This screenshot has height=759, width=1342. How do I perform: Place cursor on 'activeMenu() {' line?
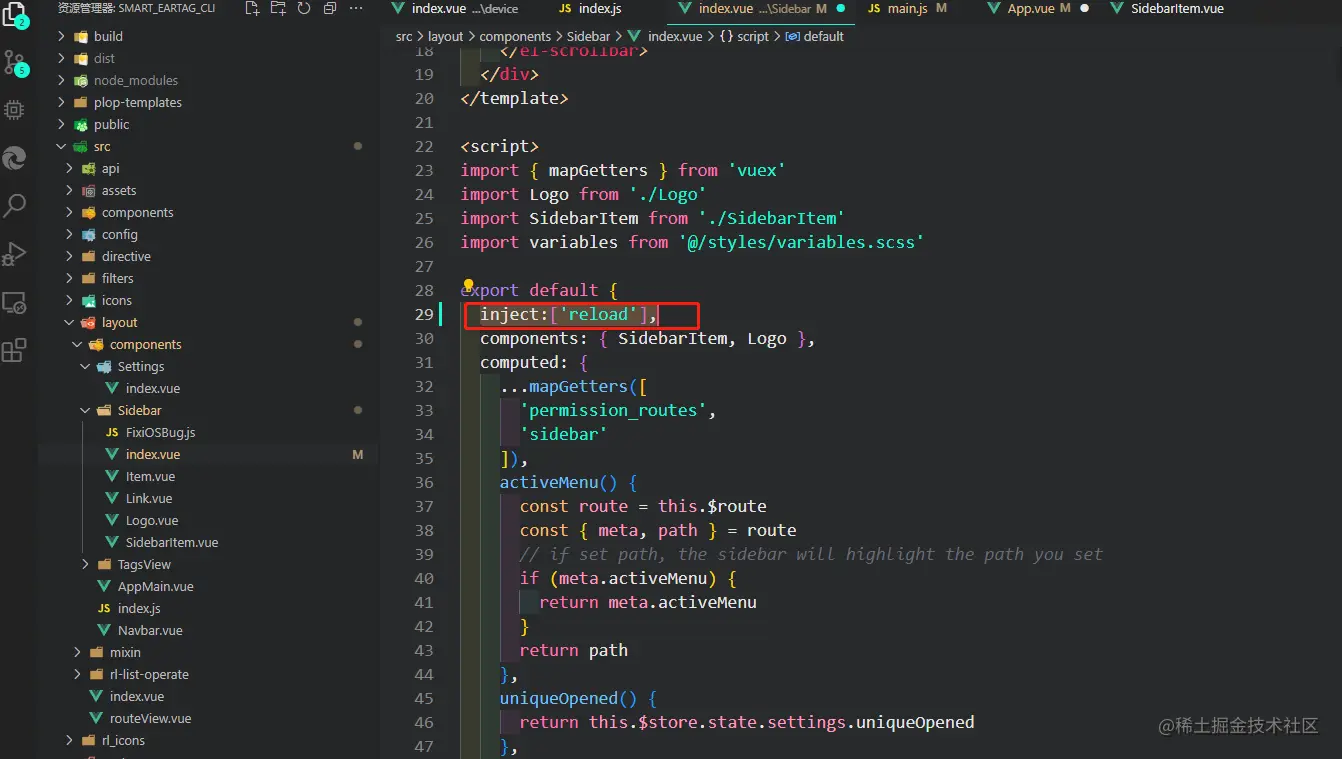click(568, 482)
